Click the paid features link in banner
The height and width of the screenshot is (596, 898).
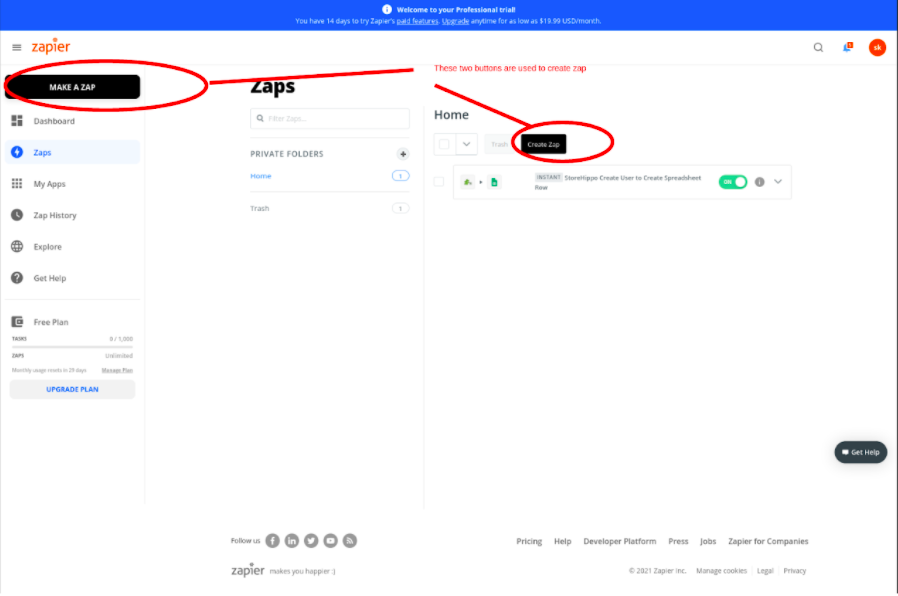pyautogui.click(x=418, y=21)
